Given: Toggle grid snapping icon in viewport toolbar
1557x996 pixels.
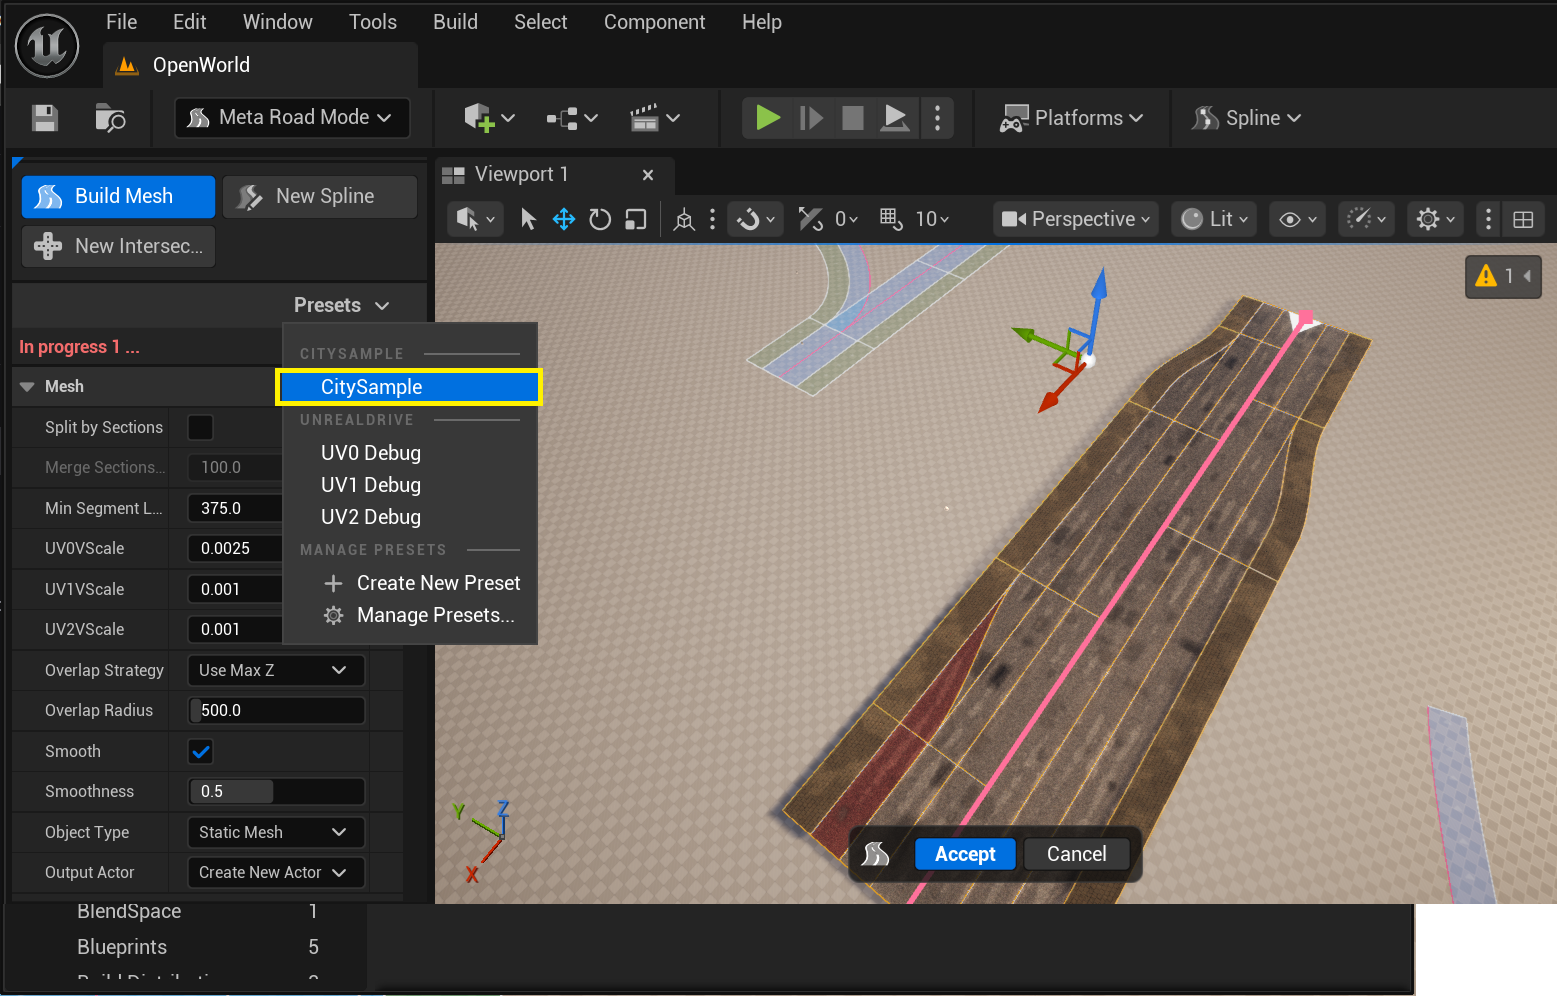Looking at the screenshot, I should click(890, 219).
